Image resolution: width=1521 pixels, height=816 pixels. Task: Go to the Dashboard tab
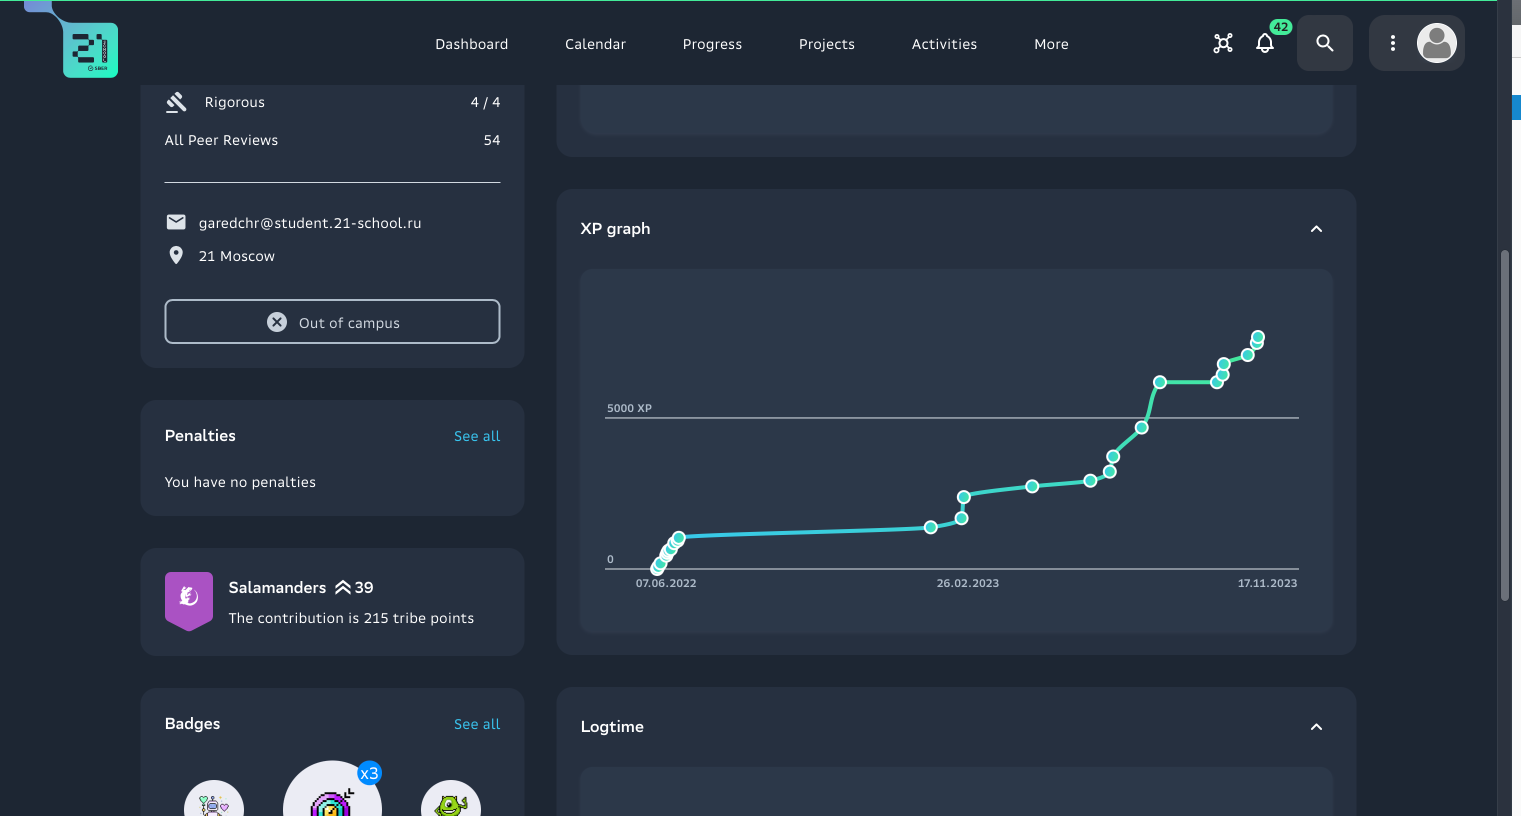pyautogui.click(x=471, y=44)
